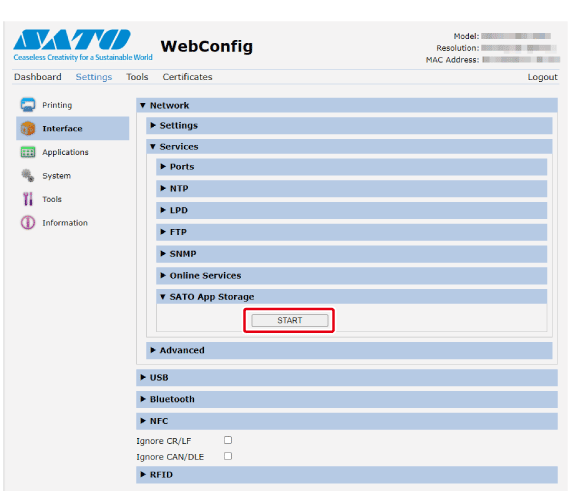The width and height of the screenshot is (570, 500).
Task: Open the Tools tab in top menu
Action: (x=137, y=77)
